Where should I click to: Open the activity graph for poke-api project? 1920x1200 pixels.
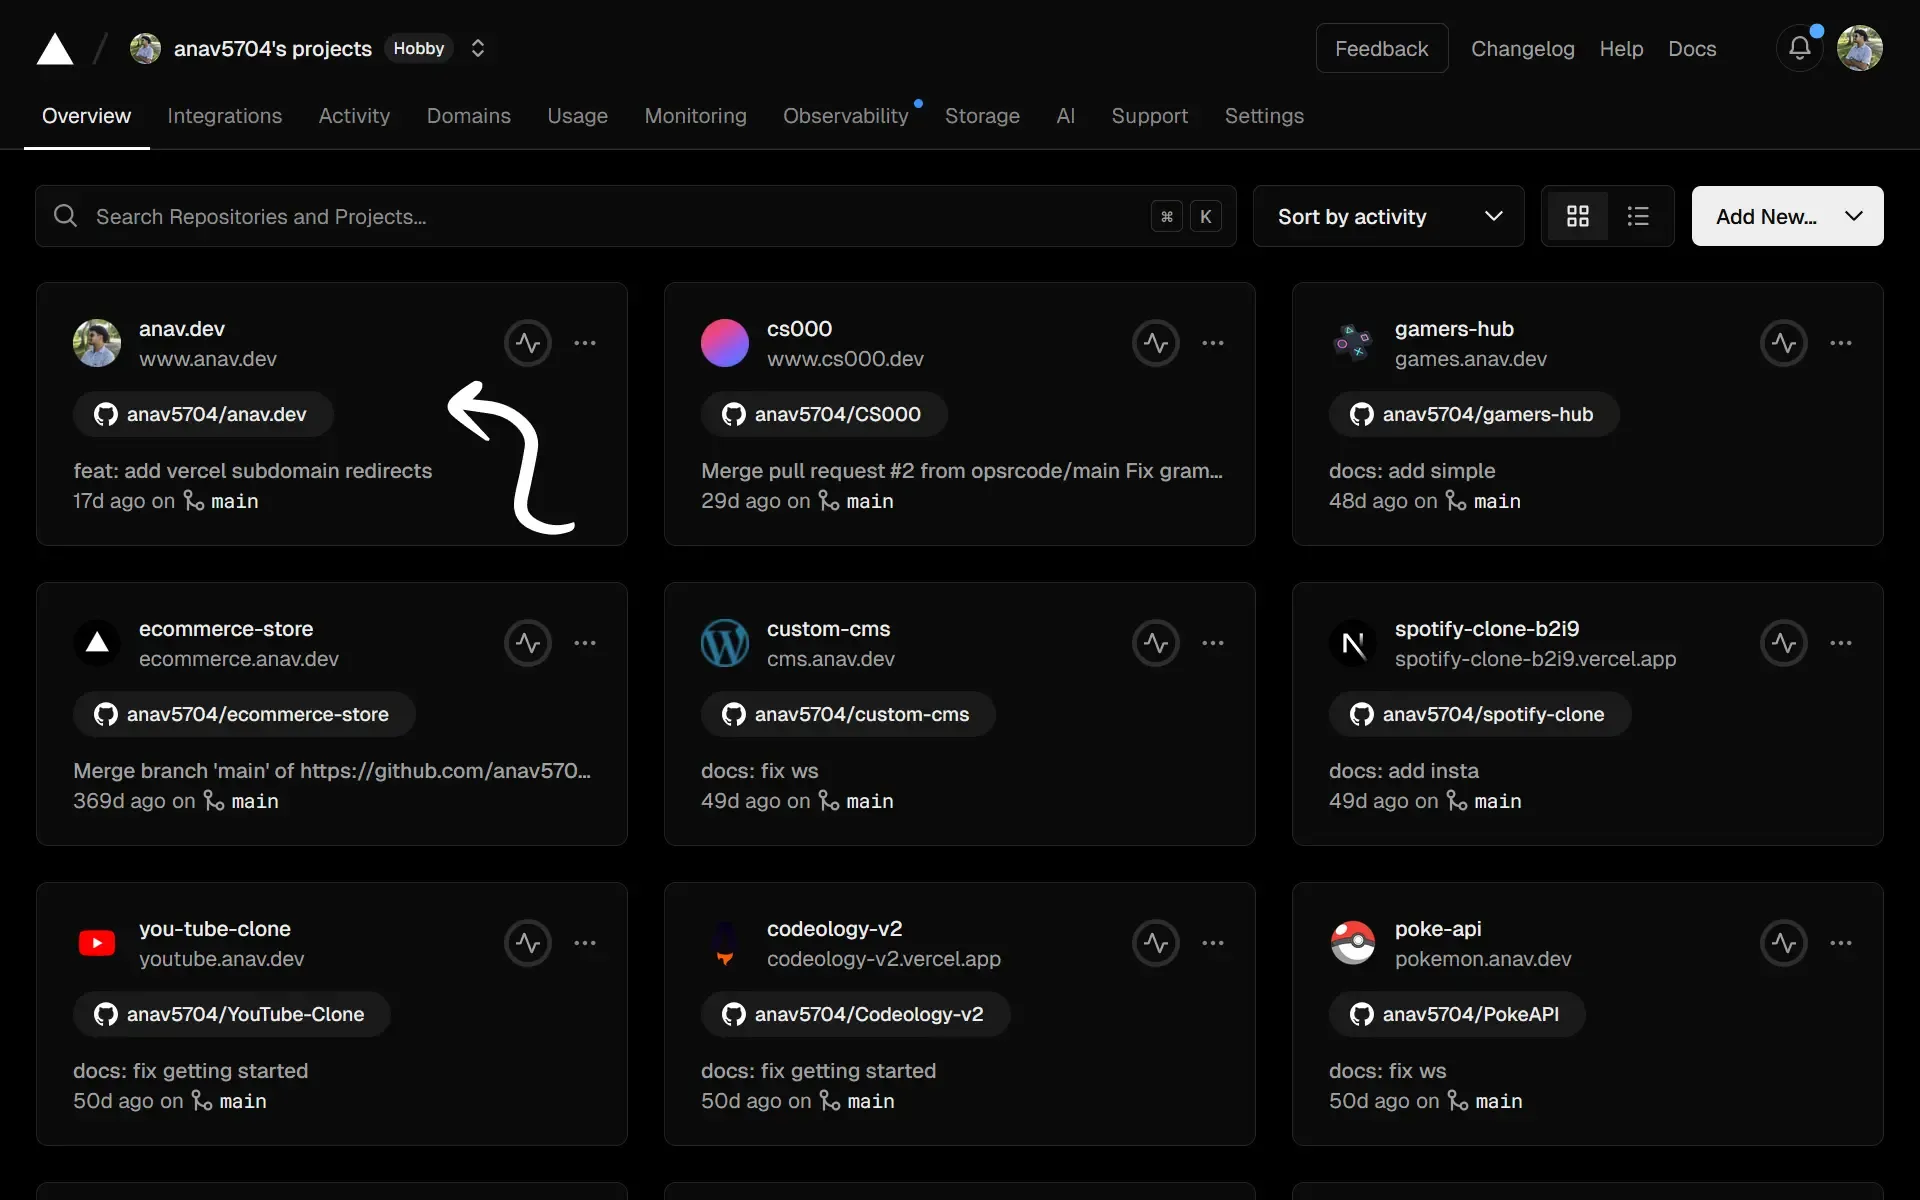1784,942
